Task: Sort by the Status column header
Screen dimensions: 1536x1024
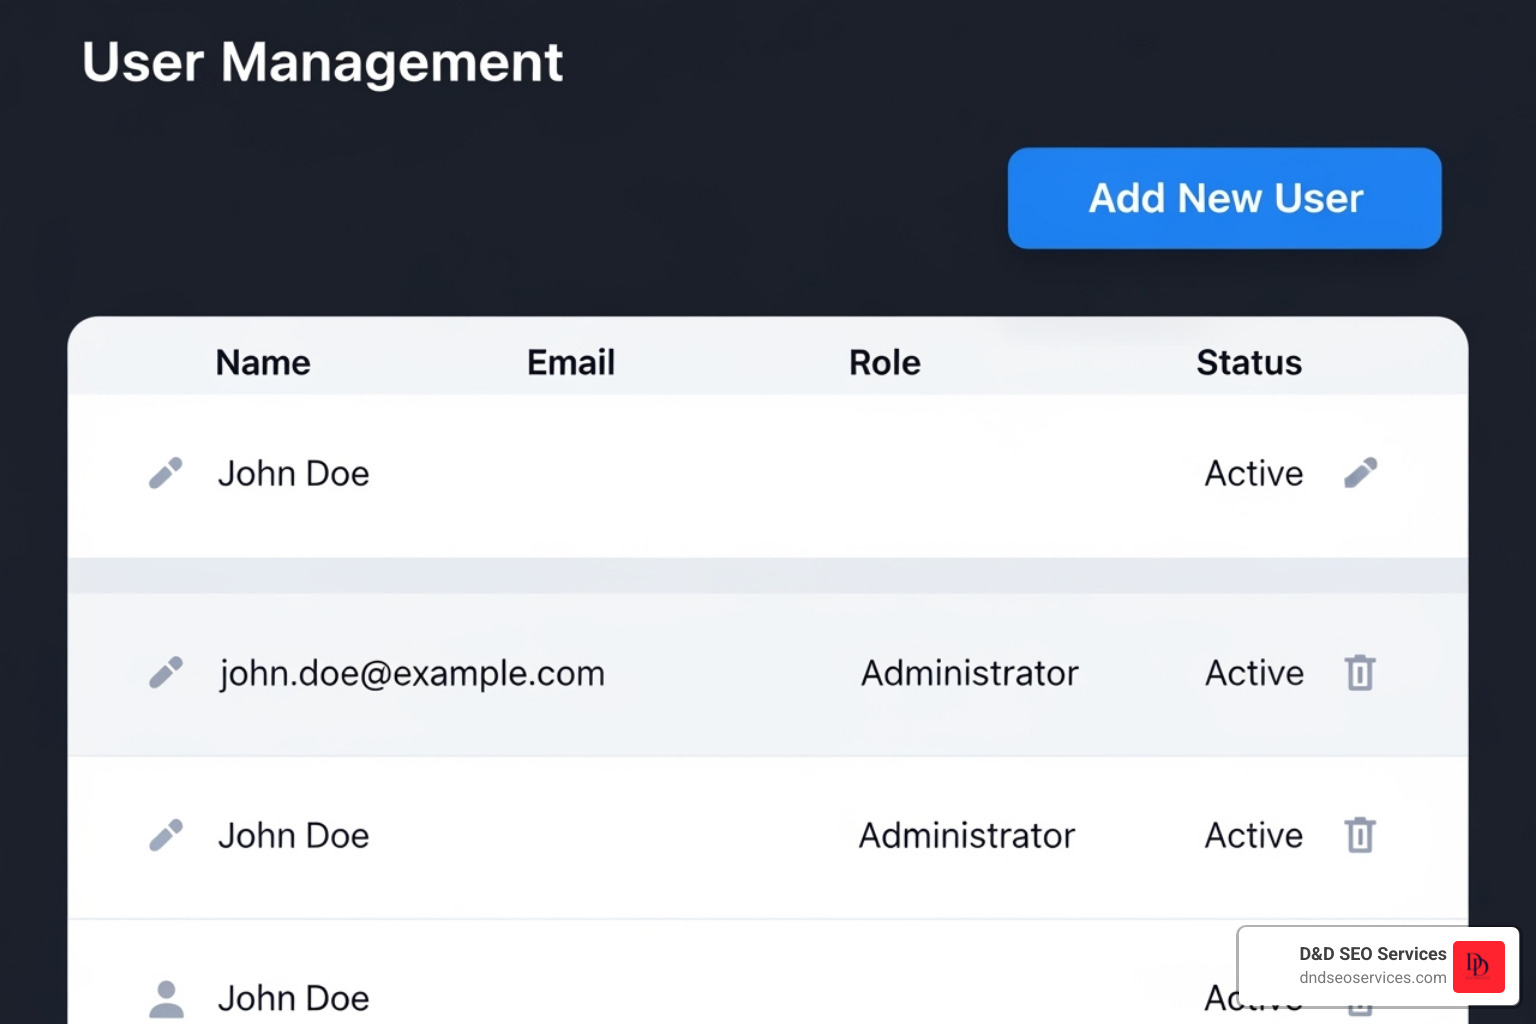Action: click(1249, 362)
